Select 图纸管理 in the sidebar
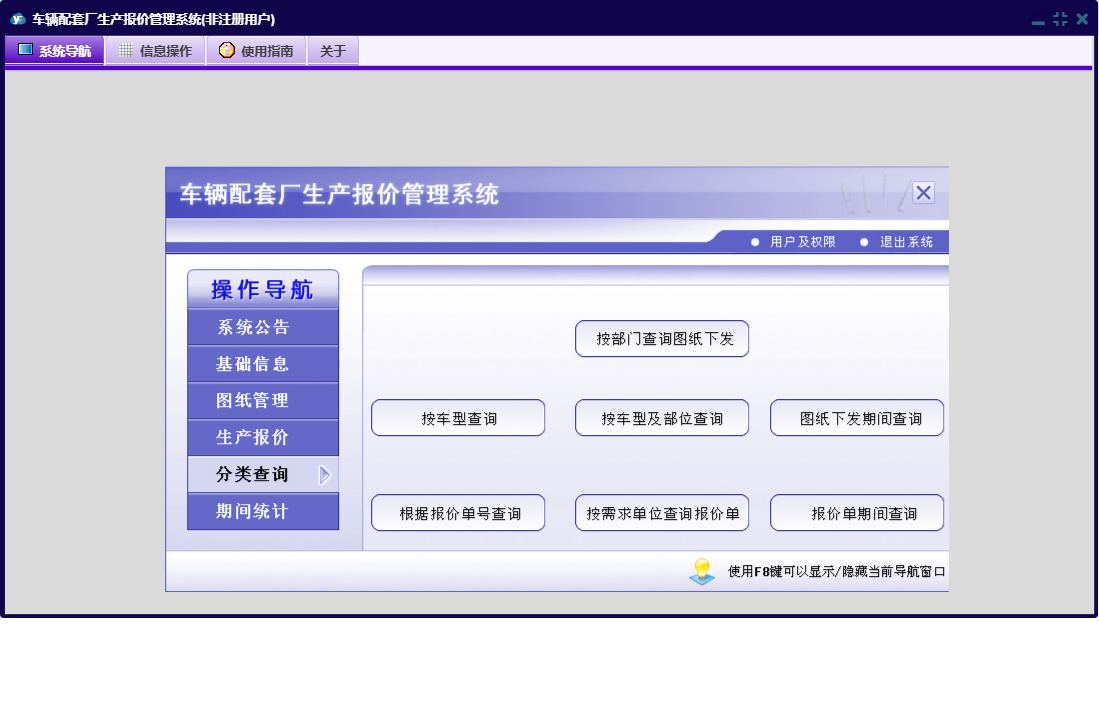This screenshot has width=1099, height=723. (x=263, y=400)
